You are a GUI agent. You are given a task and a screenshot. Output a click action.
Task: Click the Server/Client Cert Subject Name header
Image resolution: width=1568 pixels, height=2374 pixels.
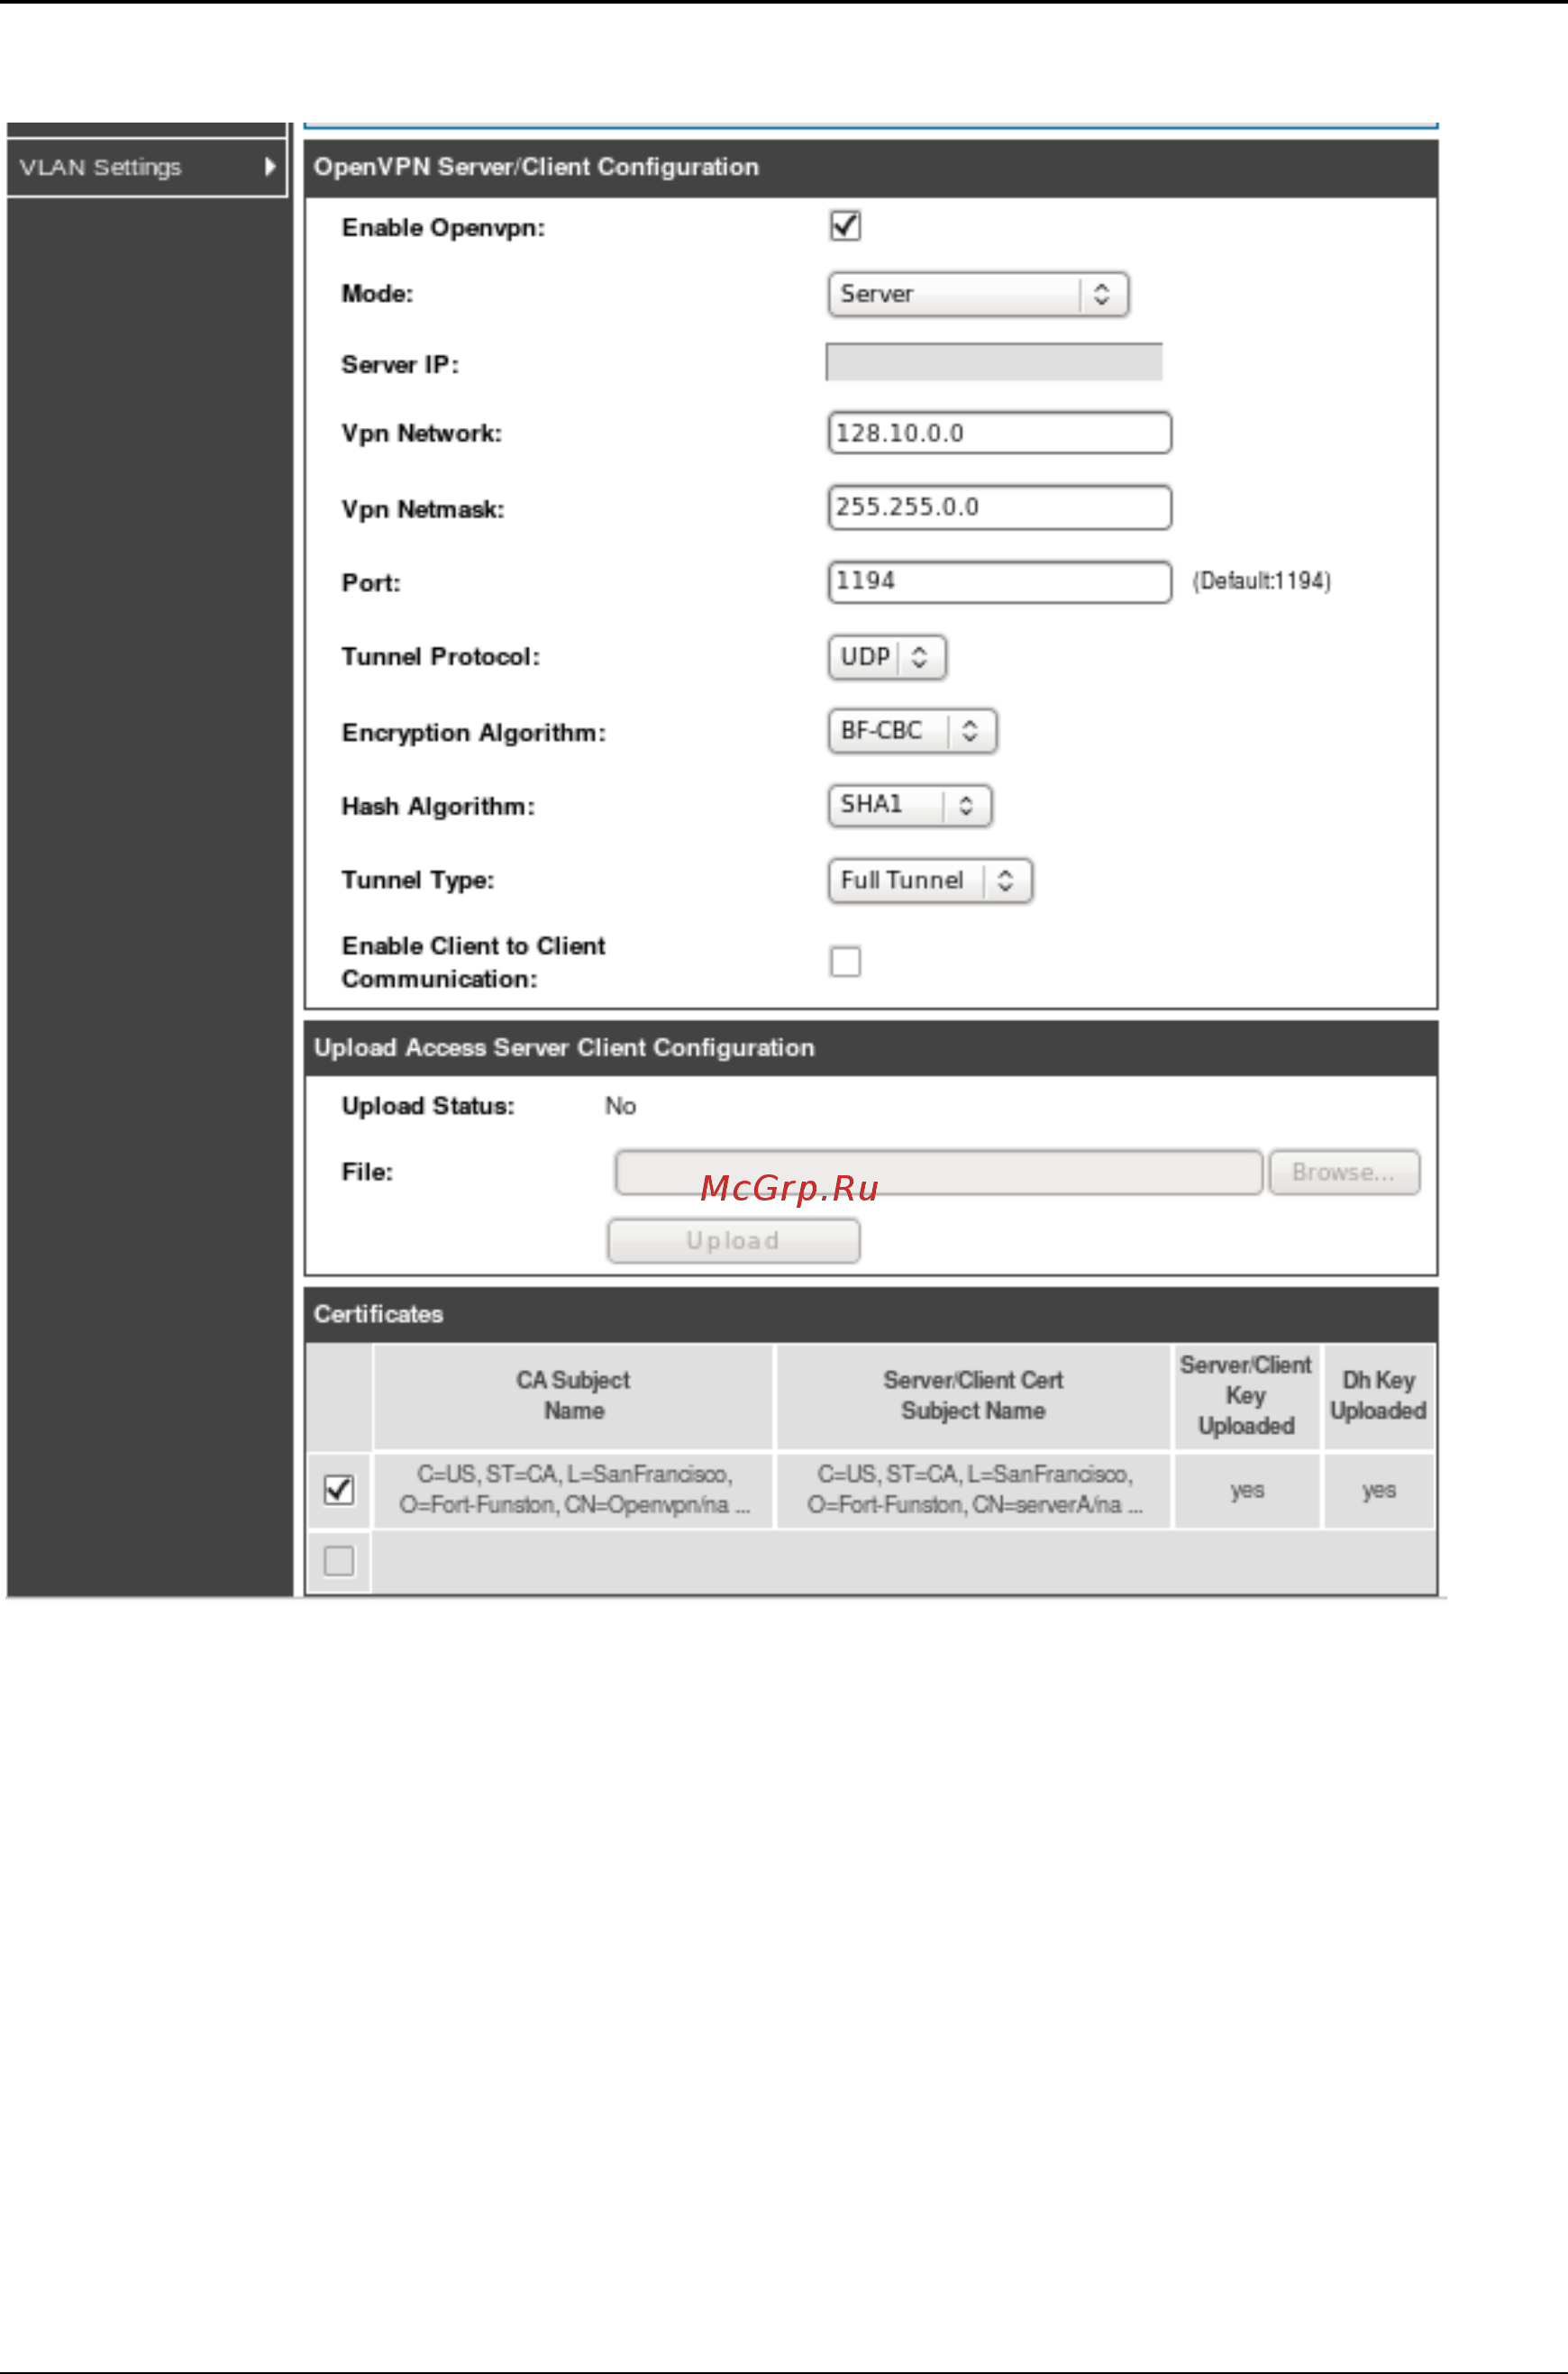point(973,1396)
